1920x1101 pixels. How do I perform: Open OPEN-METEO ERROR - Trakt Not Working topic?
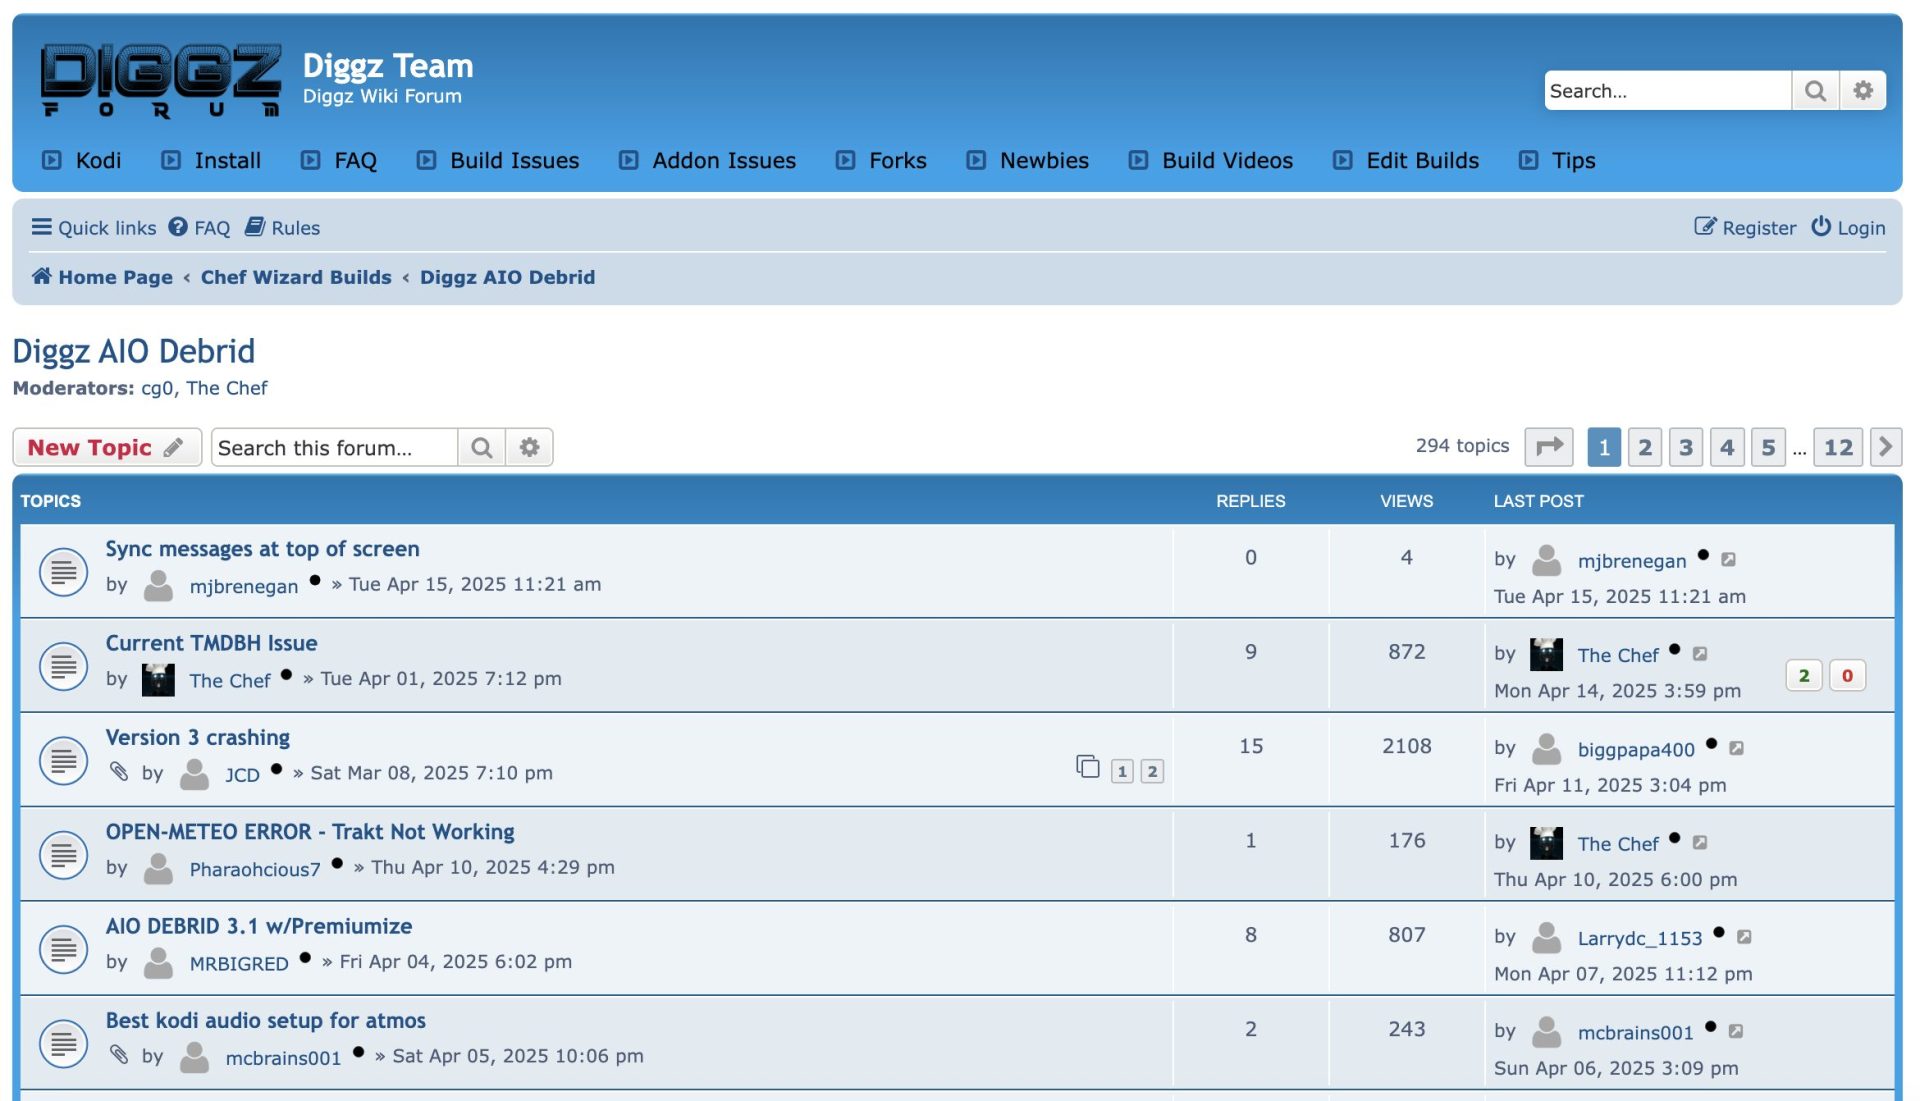point(310,832)
